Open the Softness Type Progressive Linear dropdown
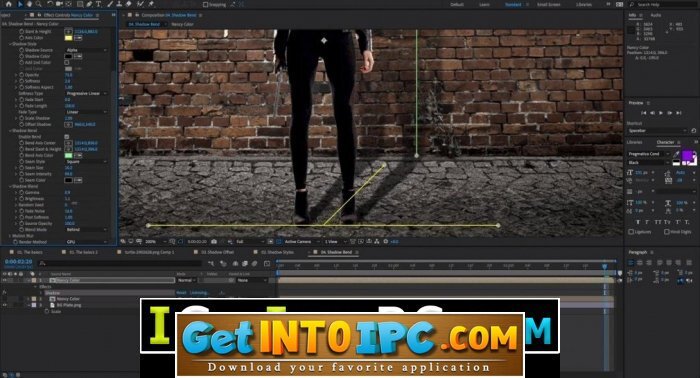Image resolution: width=700 pixels, height=378 pixels. 86,94
